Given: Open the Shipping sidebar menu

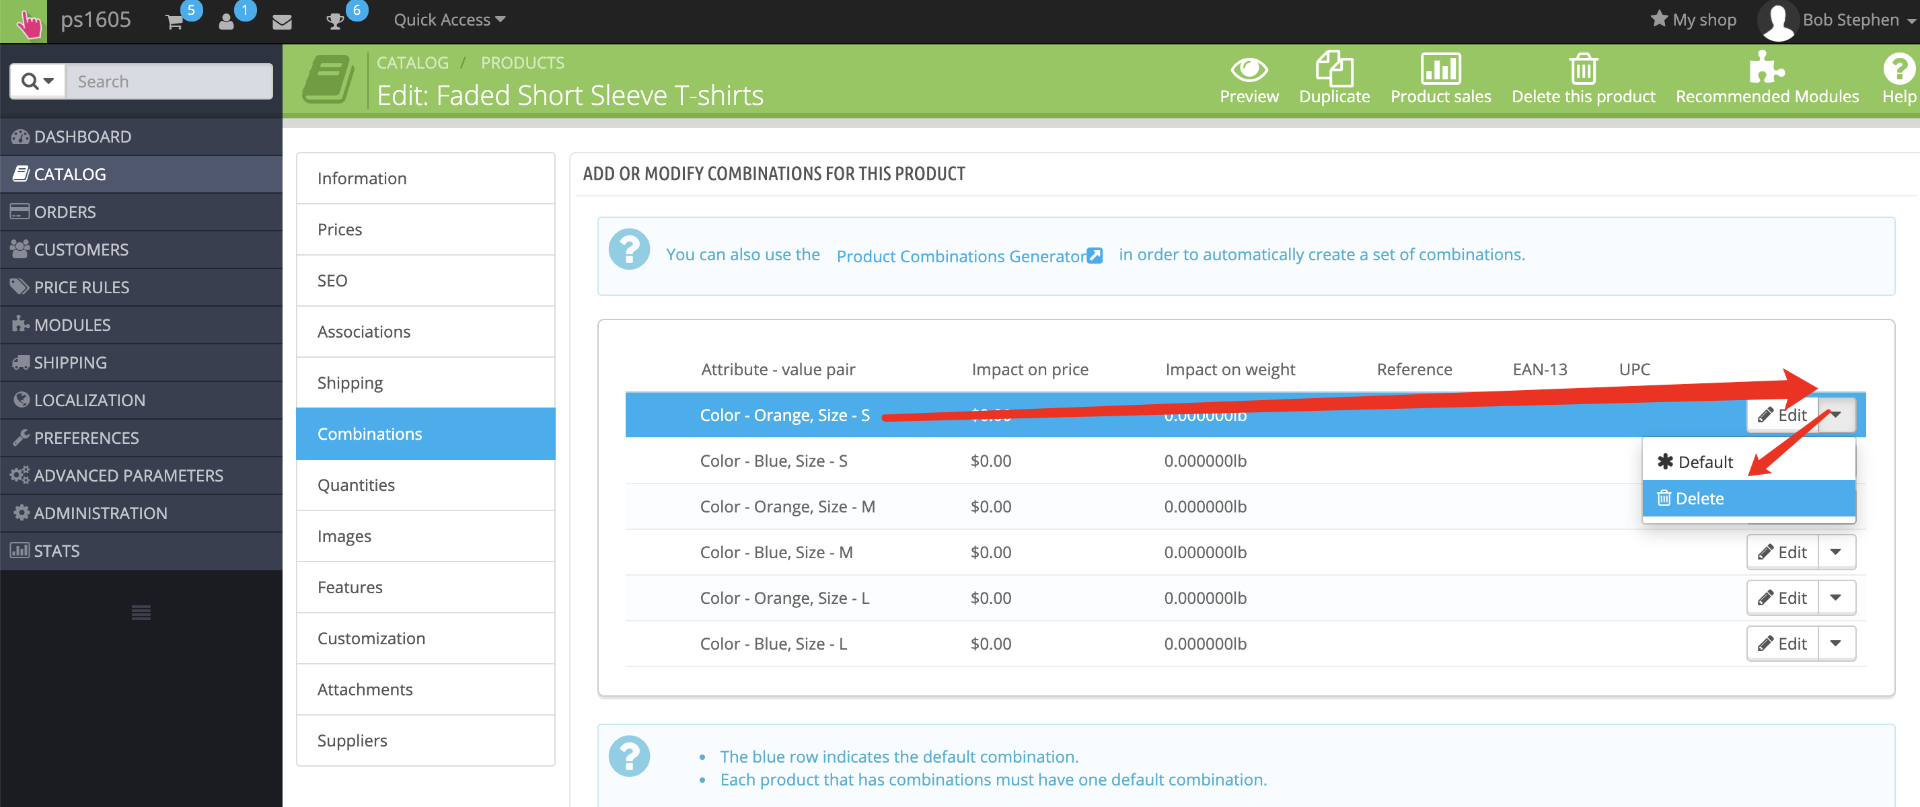Looking at the screenshot, I should [x=141, y=363].
